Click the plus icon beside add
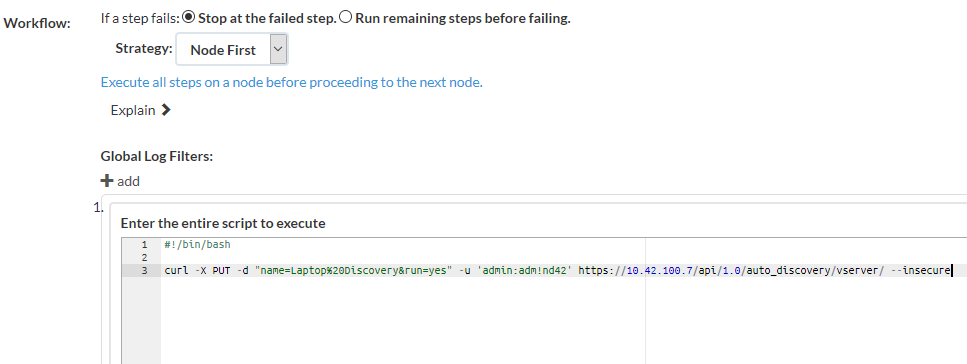 (107, 181)
